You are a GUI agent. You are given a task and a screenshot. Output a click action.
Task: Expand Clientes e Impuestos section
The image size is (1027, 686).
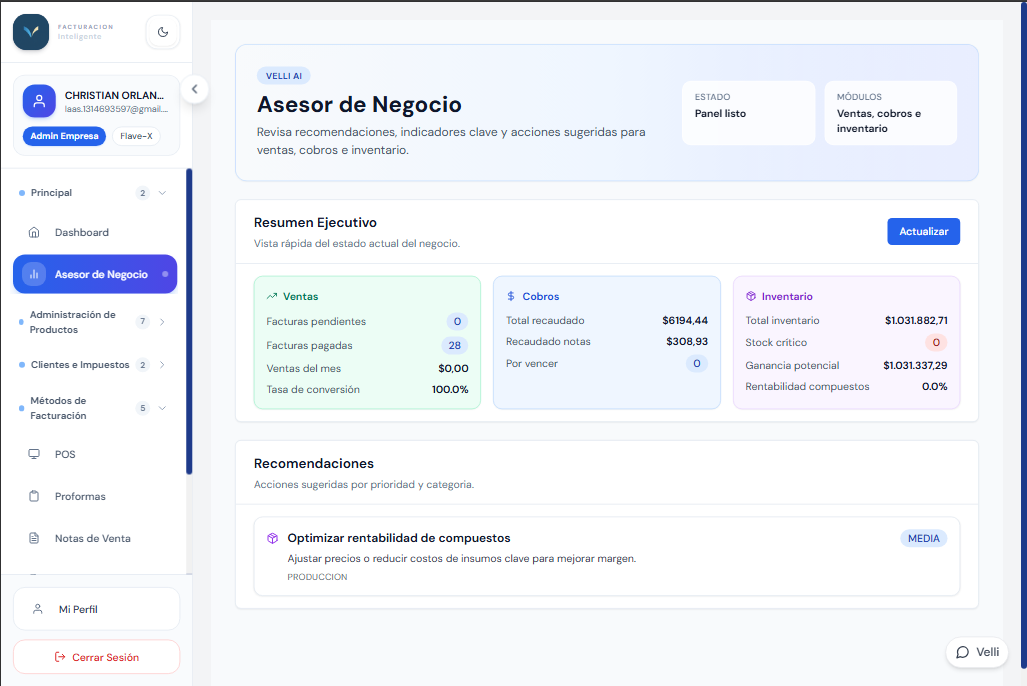(x=162, y=364)
